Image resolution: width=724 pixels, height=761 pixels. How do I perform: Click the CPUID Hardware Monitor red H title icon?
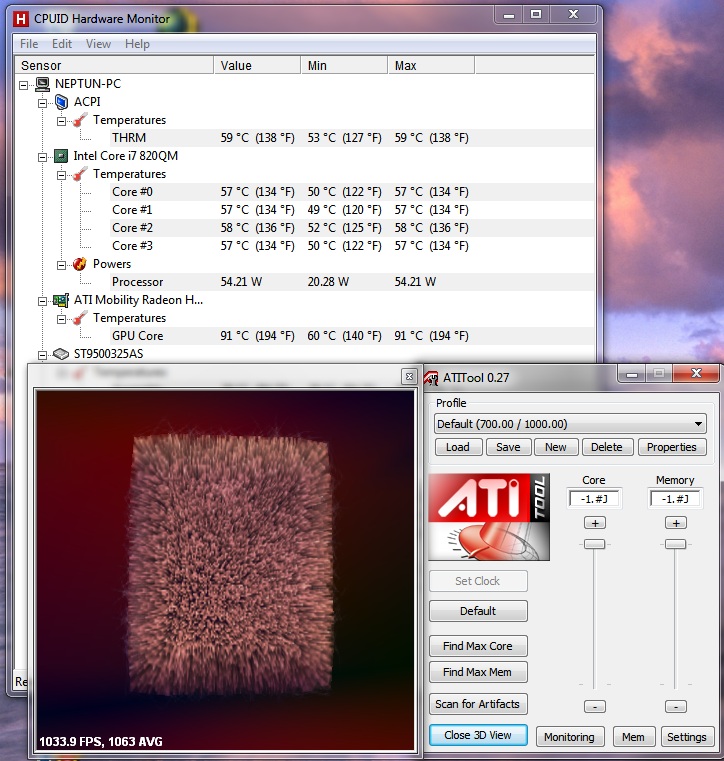coord(20,19)
